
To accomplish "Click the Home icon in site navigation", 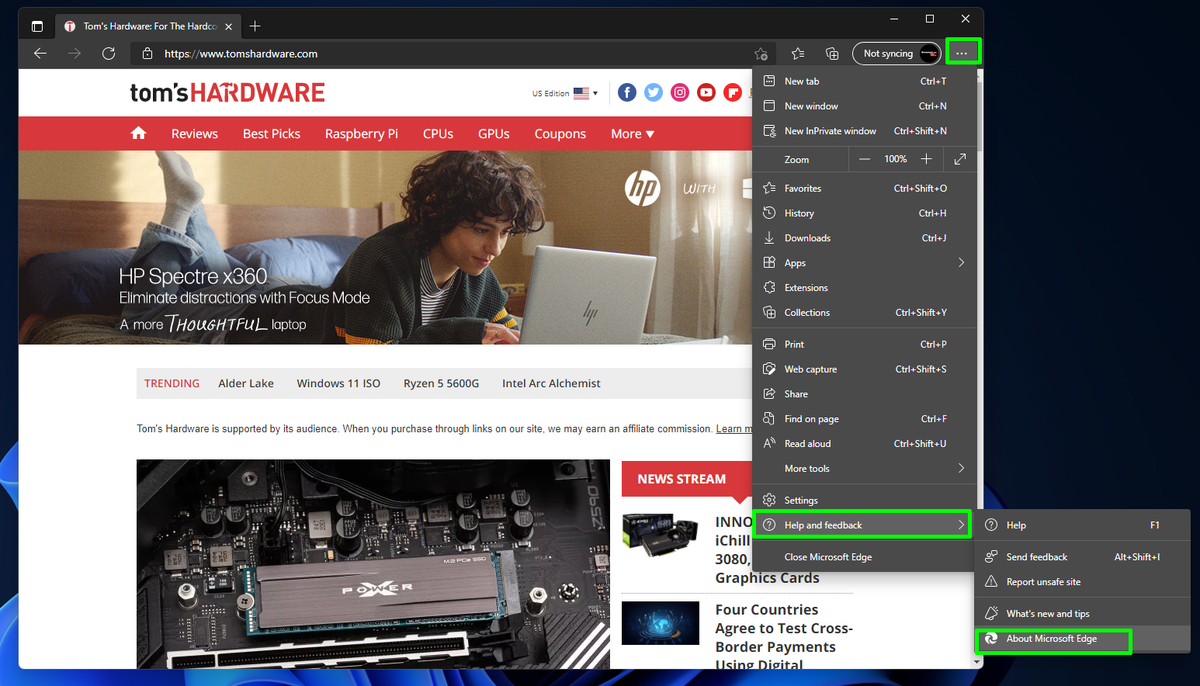I will (138, 134).
